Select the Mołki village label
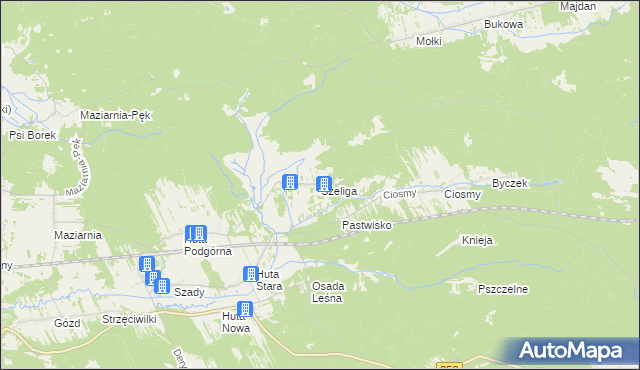This screenshot has height=370, width=640. click(x=429, y=41)
